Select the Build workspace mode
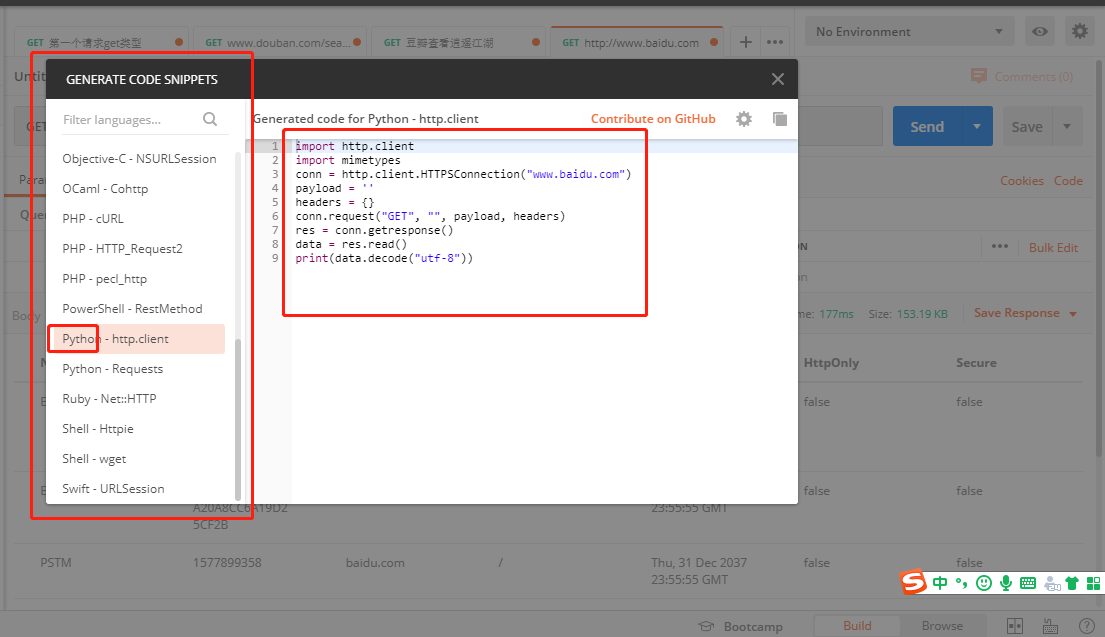Image resolution: width=1105 pixels, height=637 pixels. coord(857,626)
